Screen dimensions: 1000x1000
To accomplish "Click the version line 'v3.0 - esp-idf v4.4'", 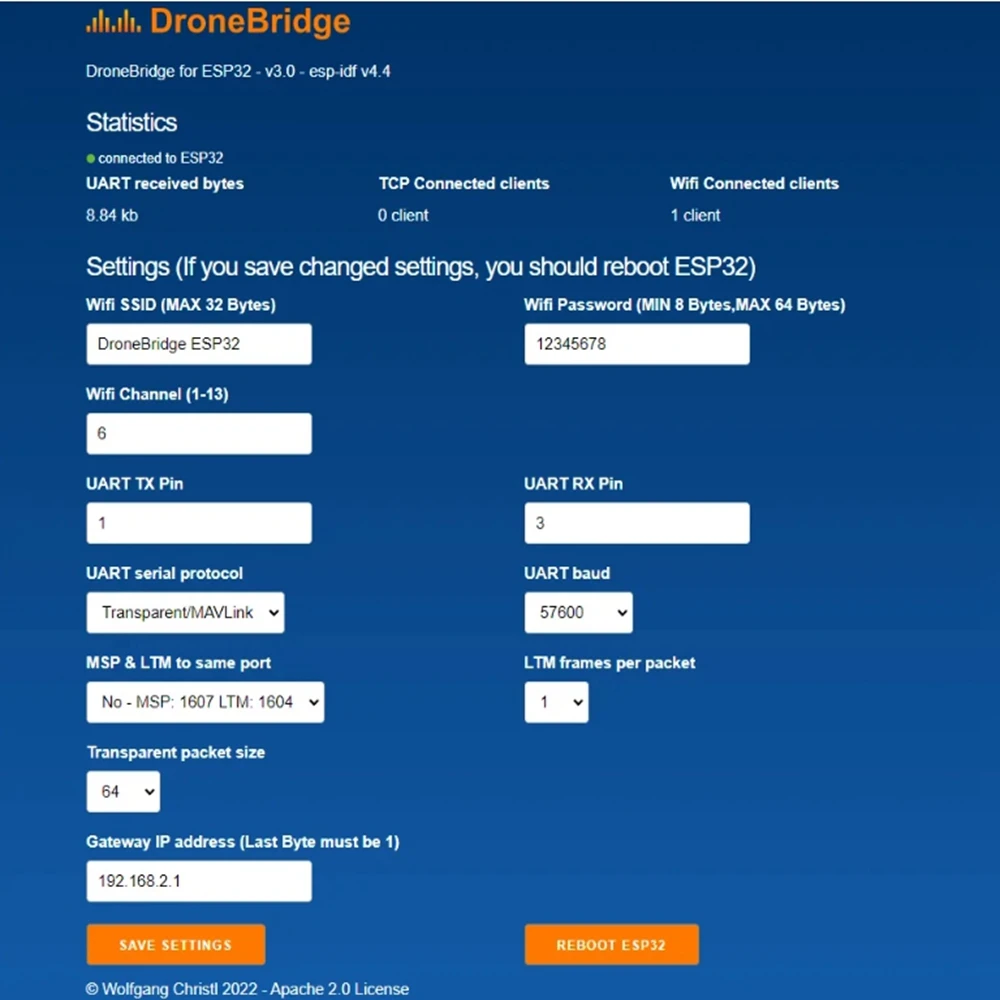I will pos(328,71).
